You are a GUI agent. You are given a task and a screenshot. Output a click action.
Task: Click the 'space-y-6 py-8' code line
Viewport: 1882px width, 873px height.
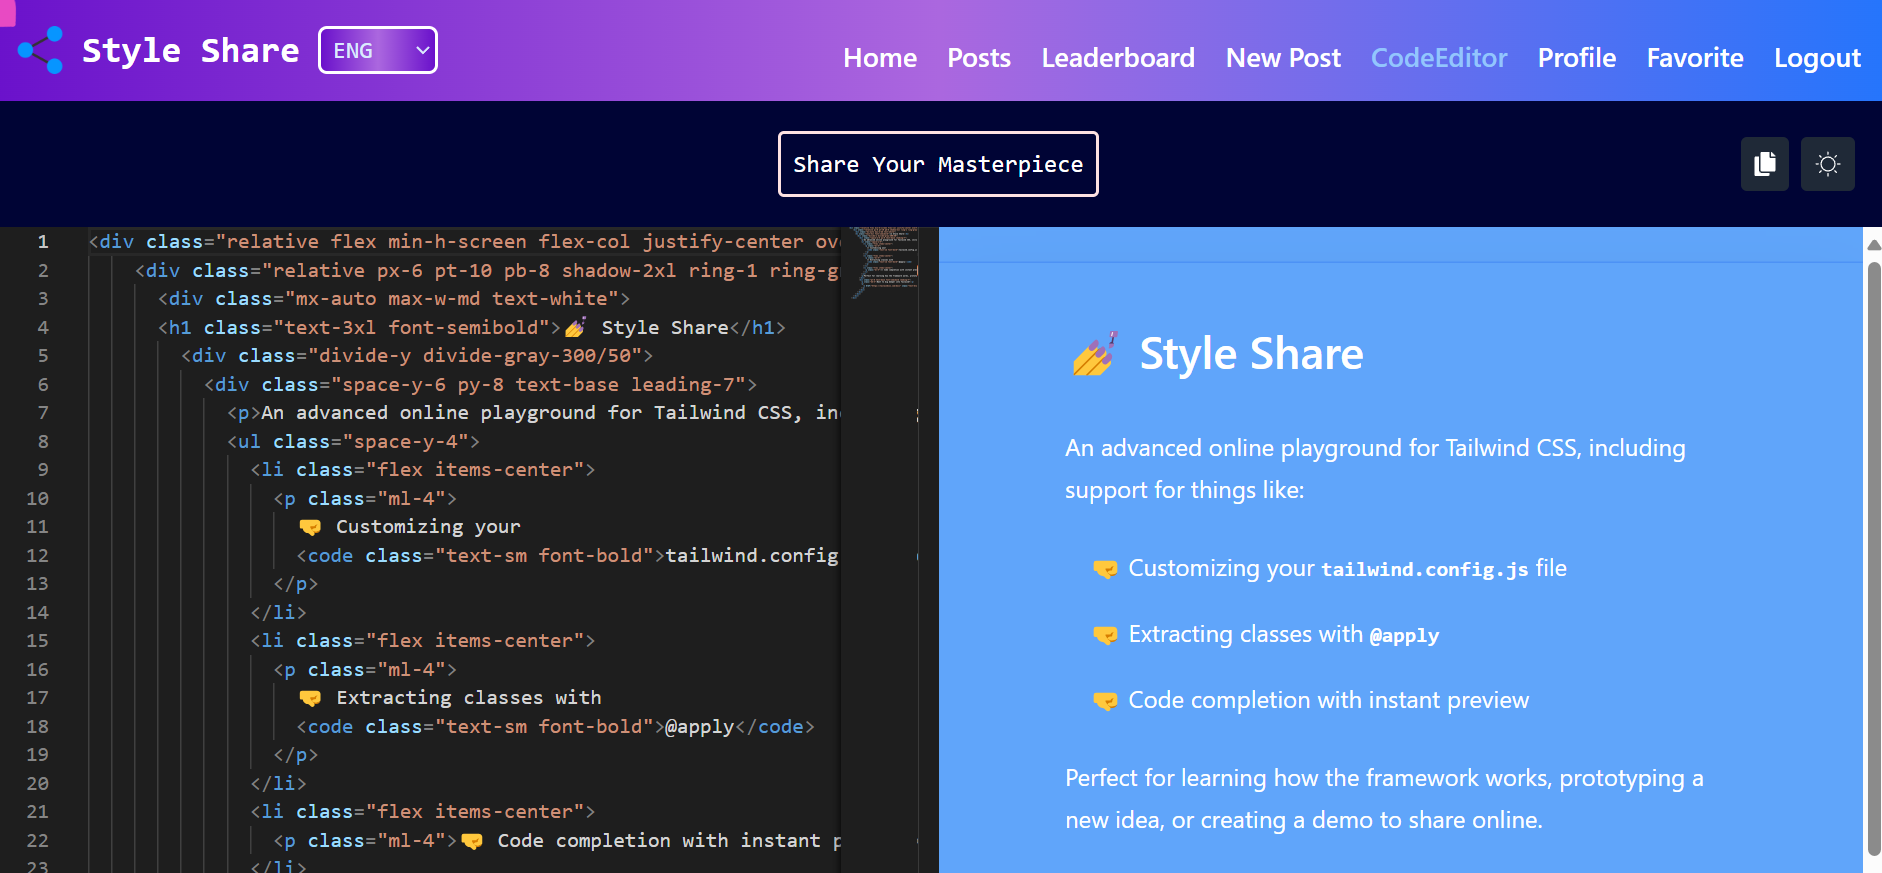(481, 384)
